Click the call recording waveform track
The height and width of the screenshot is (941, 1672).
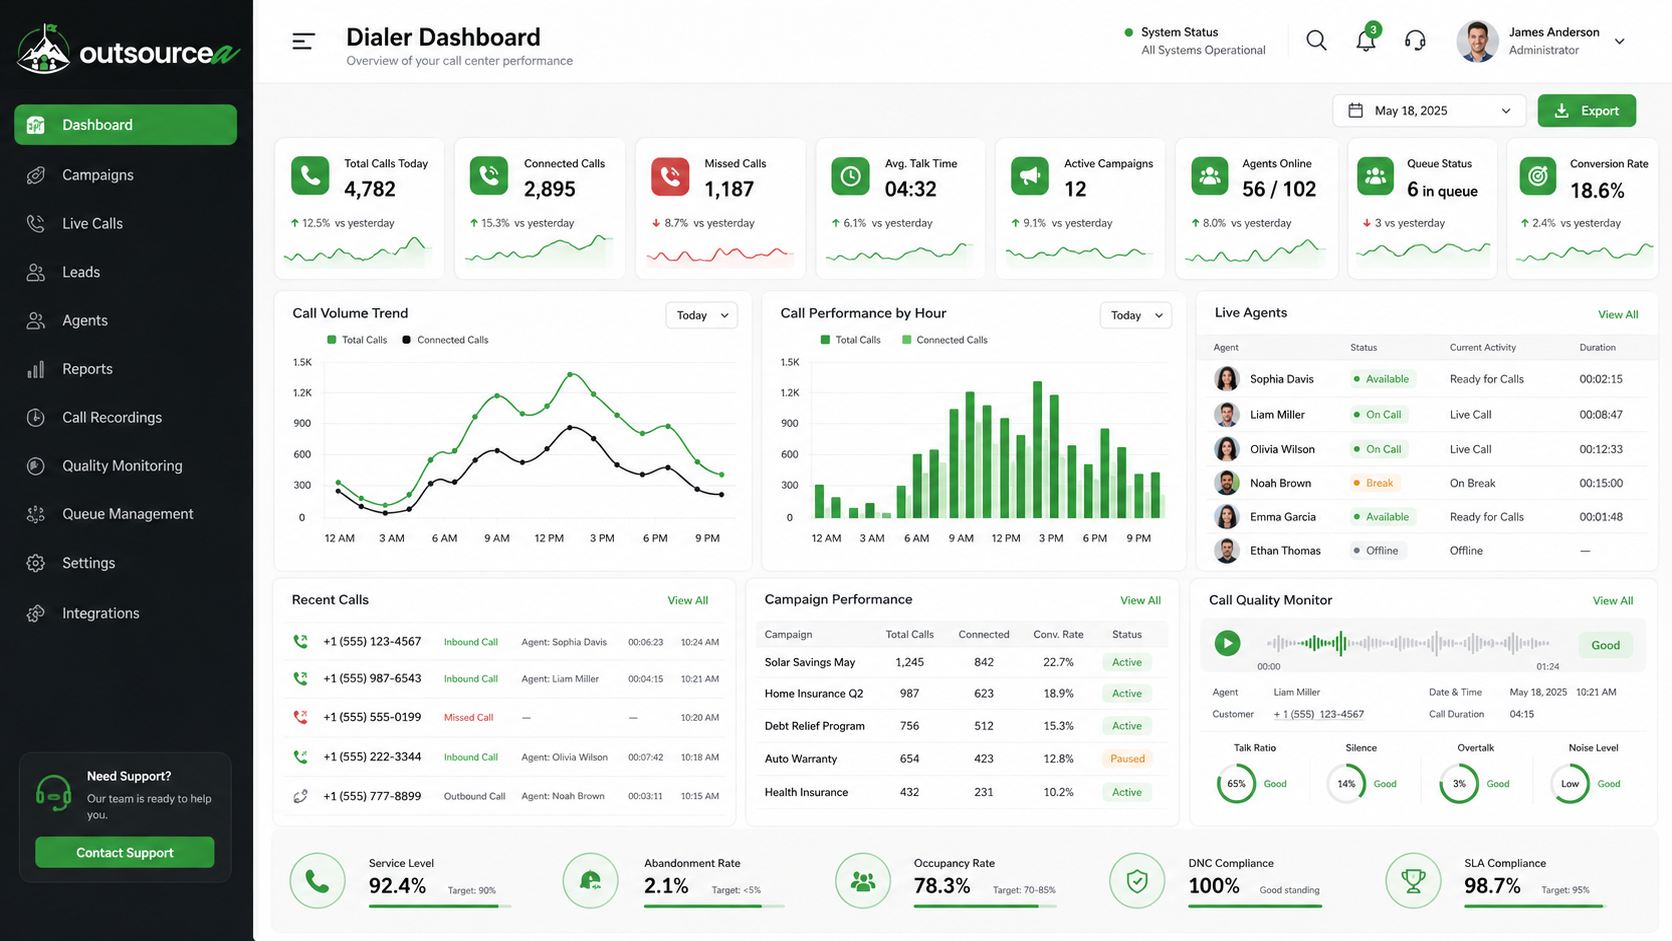click(x=1408, y=643)
